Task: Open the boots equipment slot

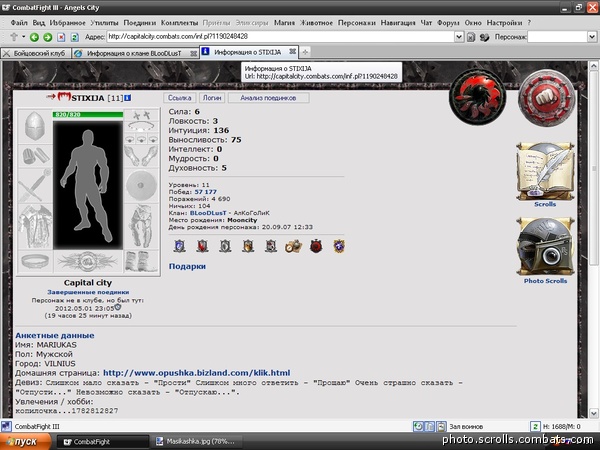Action: pos(141,262)
